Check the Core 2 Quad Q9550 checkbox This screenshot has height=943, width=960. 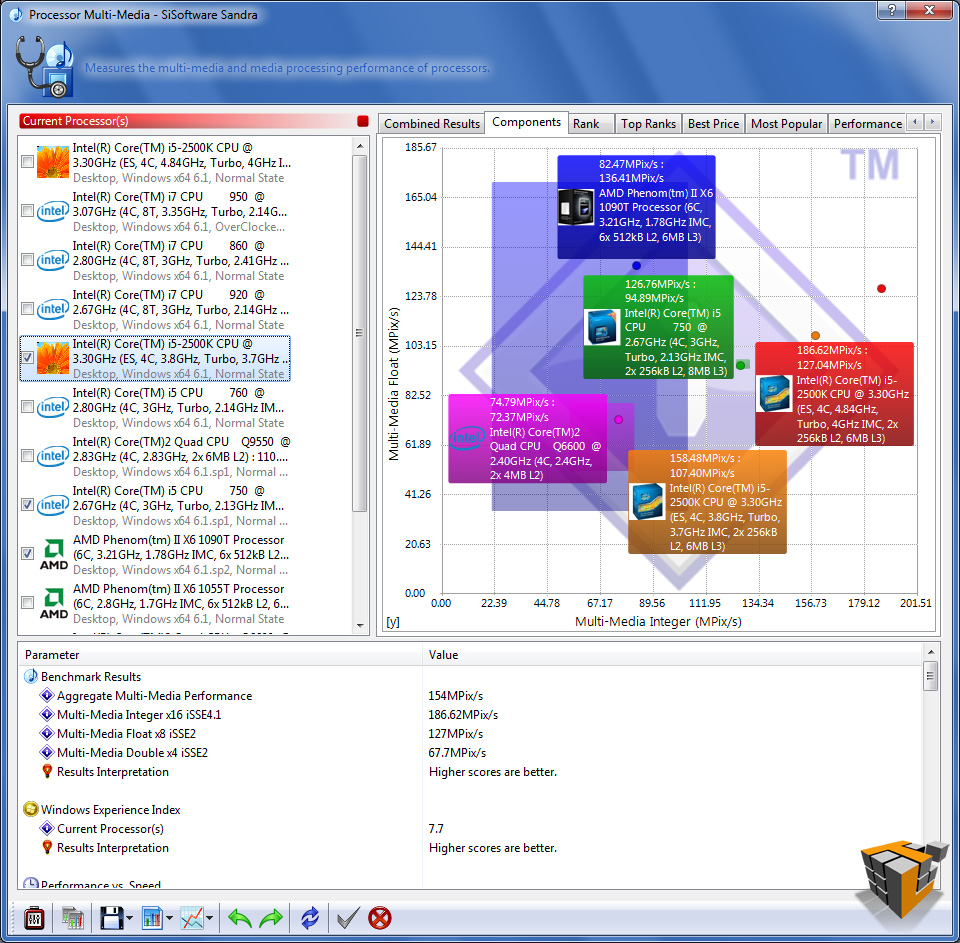pyautogui.click(x=27, y=456)
